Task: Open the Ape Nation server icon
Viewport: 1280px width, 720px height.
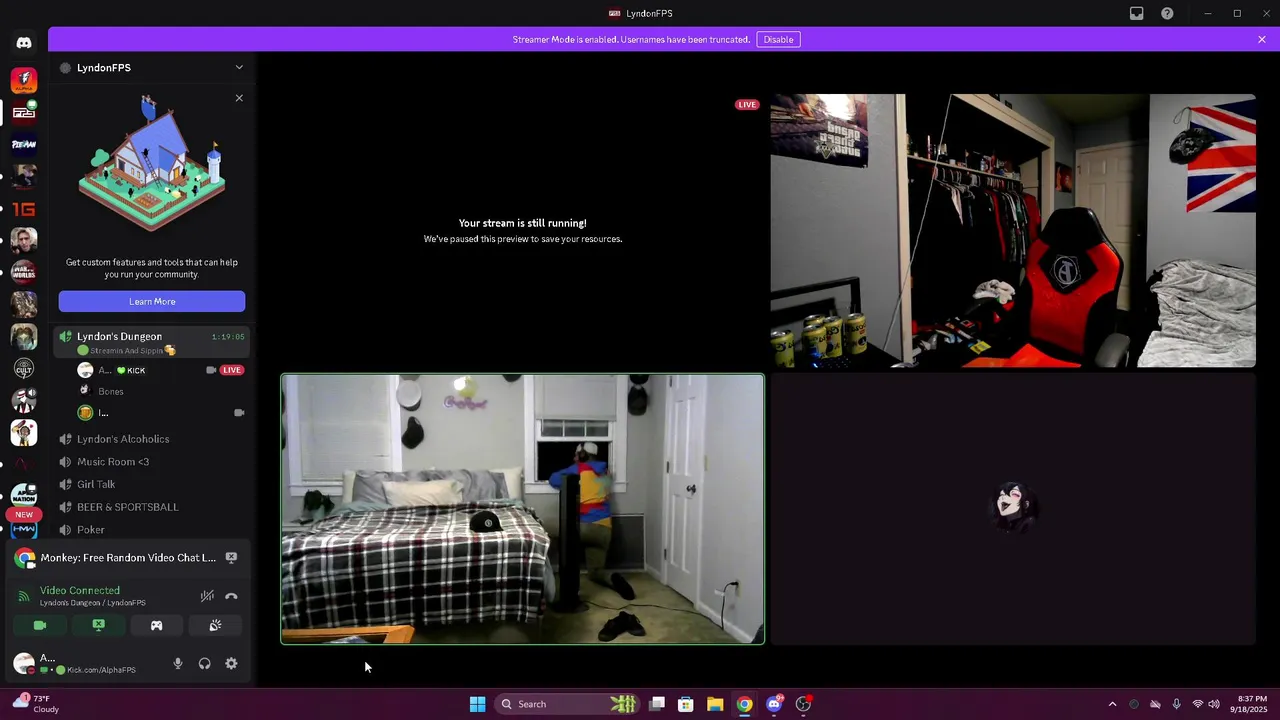Action: pyautogui.click(x=24, y=496)
